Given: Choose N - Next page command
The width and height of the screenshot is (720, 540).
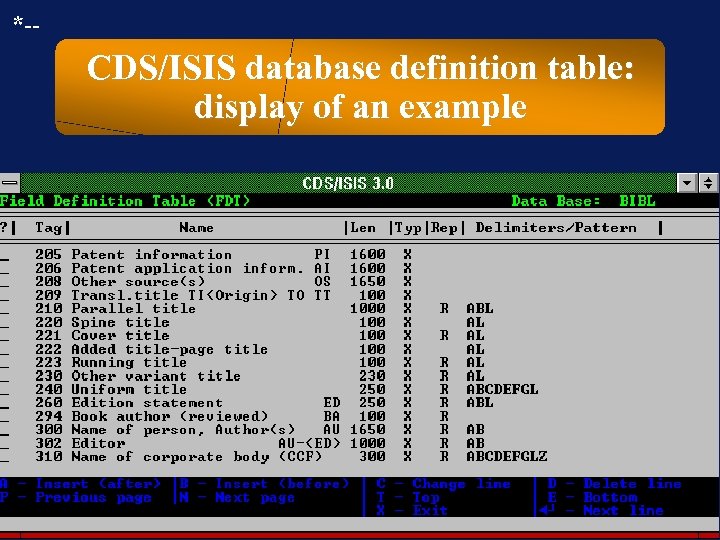Looking at the screenshot, I should pyautogui.click(x=237, y=497).
